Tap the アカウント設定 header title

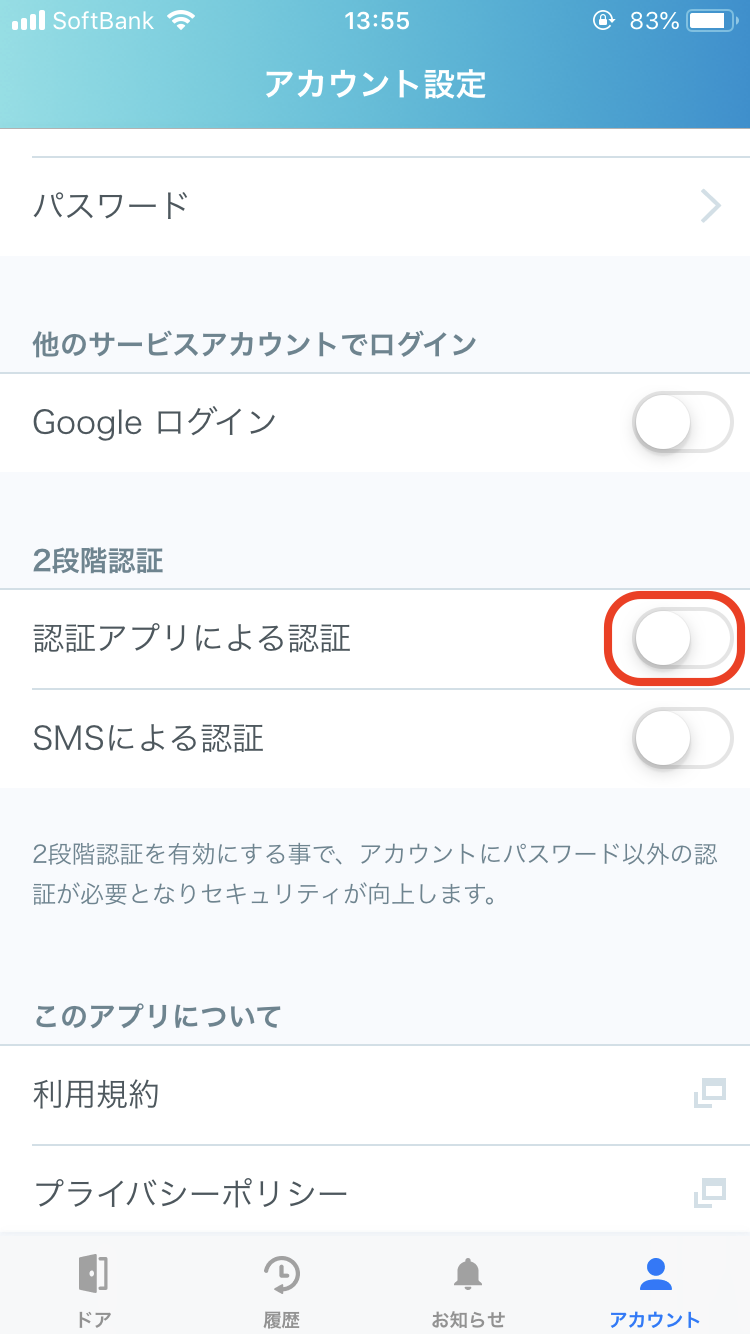(x=375, y=84)
